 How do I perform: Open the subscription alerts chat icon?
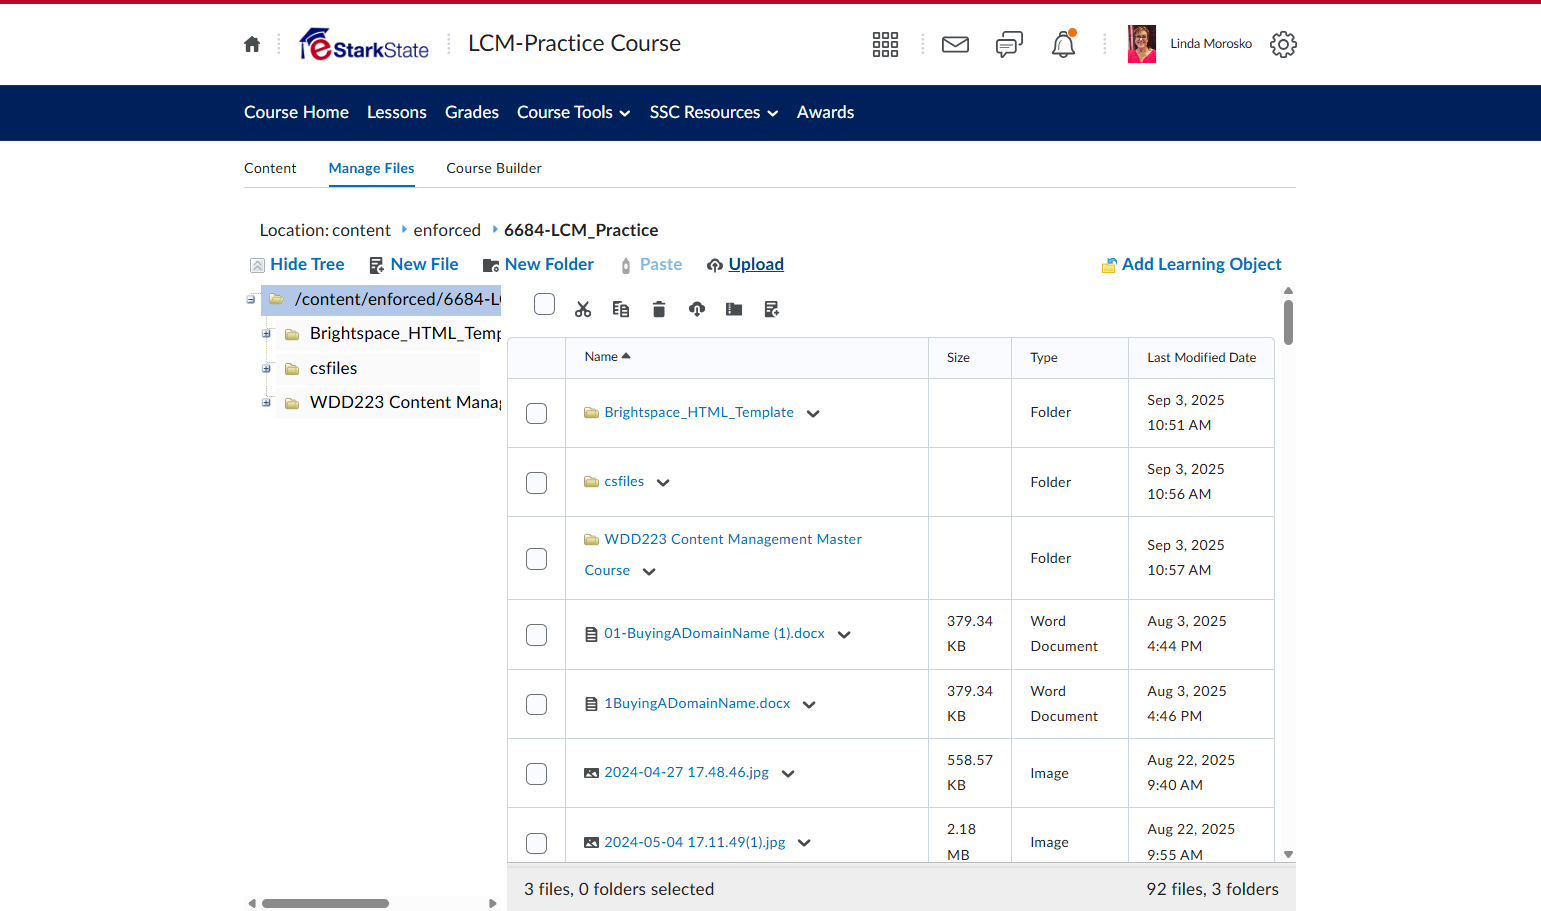(1009, 44)
